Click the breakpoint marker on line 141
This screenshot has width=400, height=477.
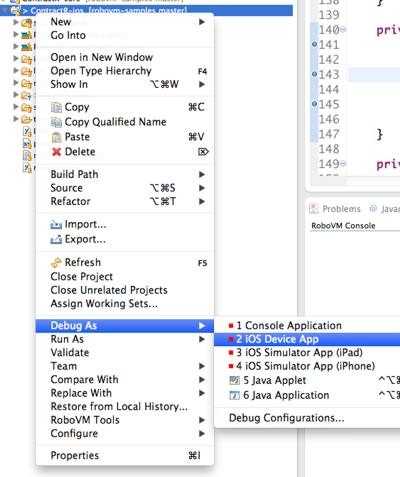314,44
